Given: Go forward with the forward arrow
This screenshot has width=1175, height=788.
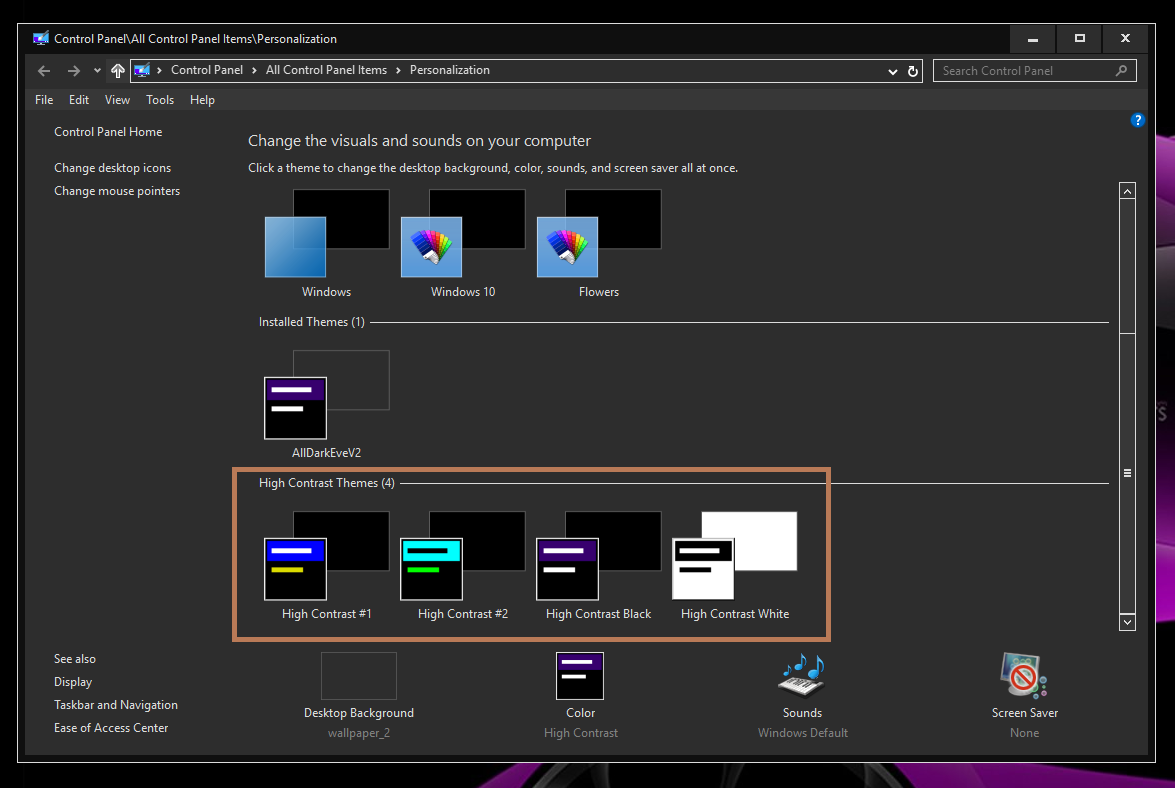Looking at the screenshot, I should coord(73,70).
